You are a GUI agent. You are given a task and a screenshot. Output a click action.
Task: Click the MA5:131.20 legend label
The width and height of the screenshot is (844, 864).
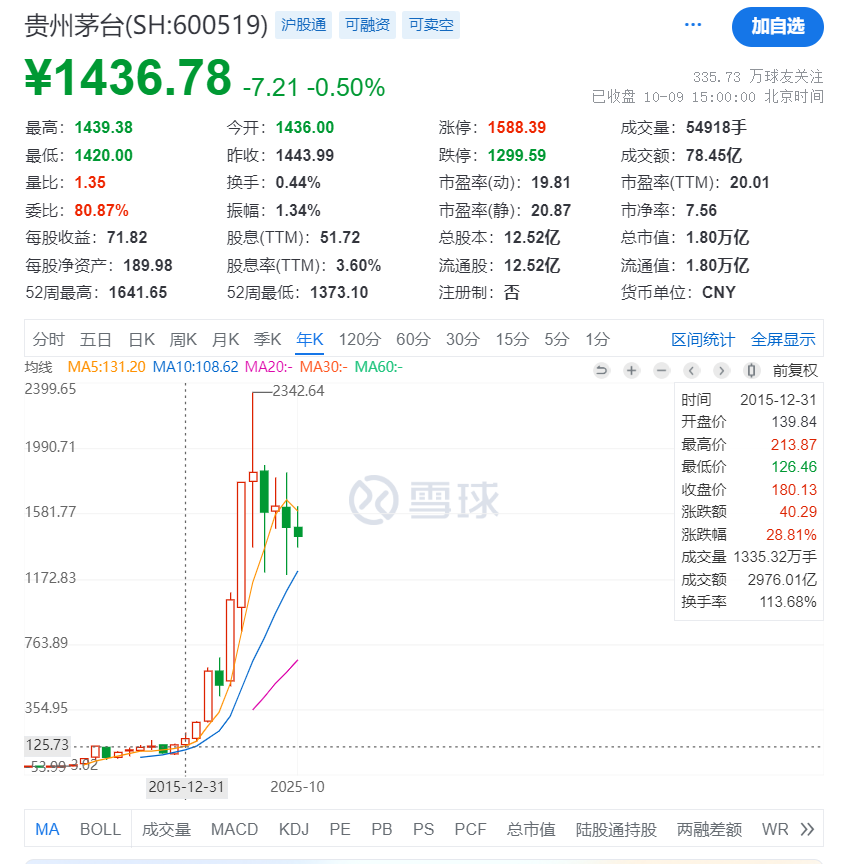pyautogui.click(x=106, y=367)
